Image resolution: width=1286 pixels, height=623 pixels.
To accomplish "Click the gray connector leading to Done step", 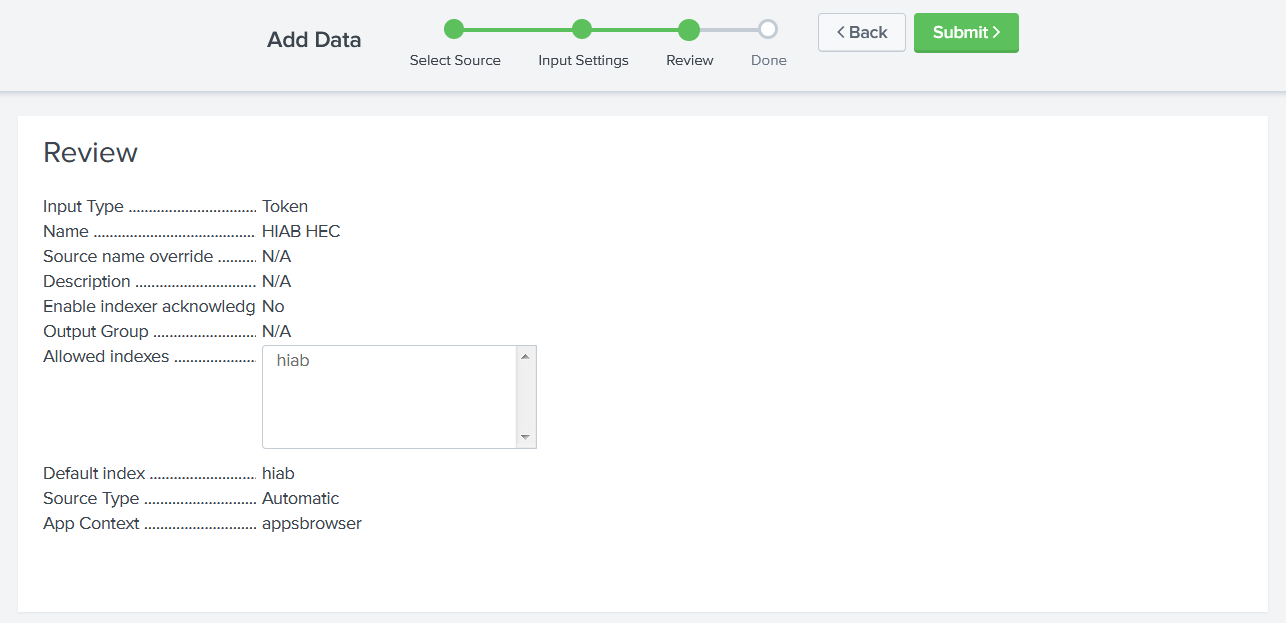I will click(x=729, y=29).
